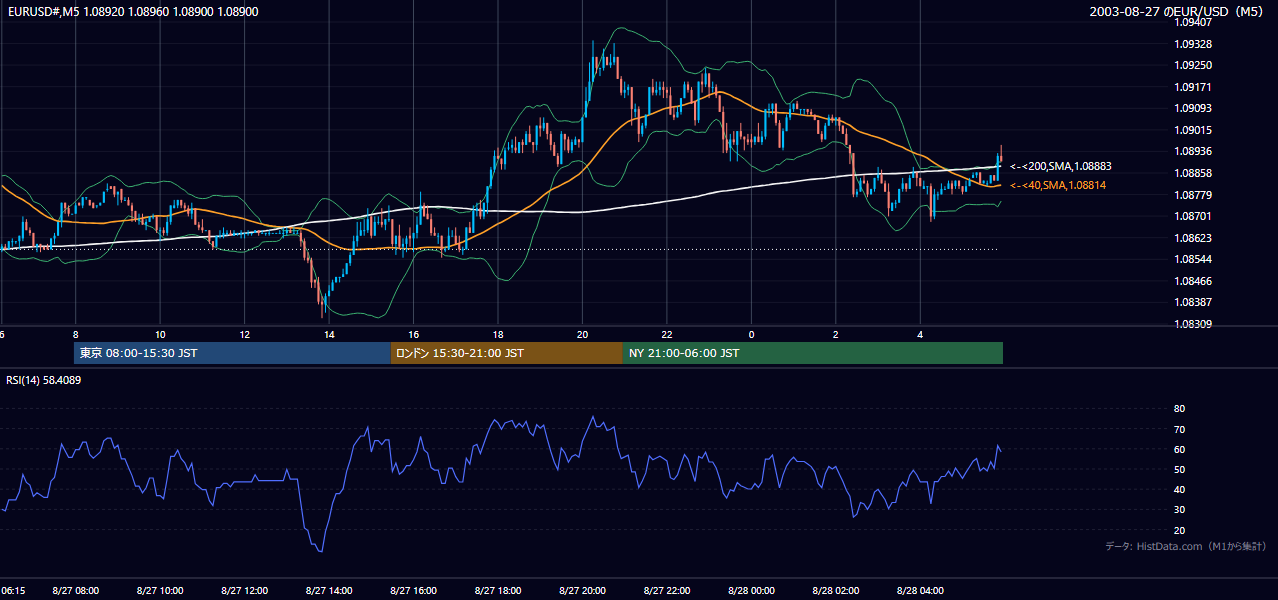
Task: Click the 8/27 18:00 time label
Action: (498, 591)
